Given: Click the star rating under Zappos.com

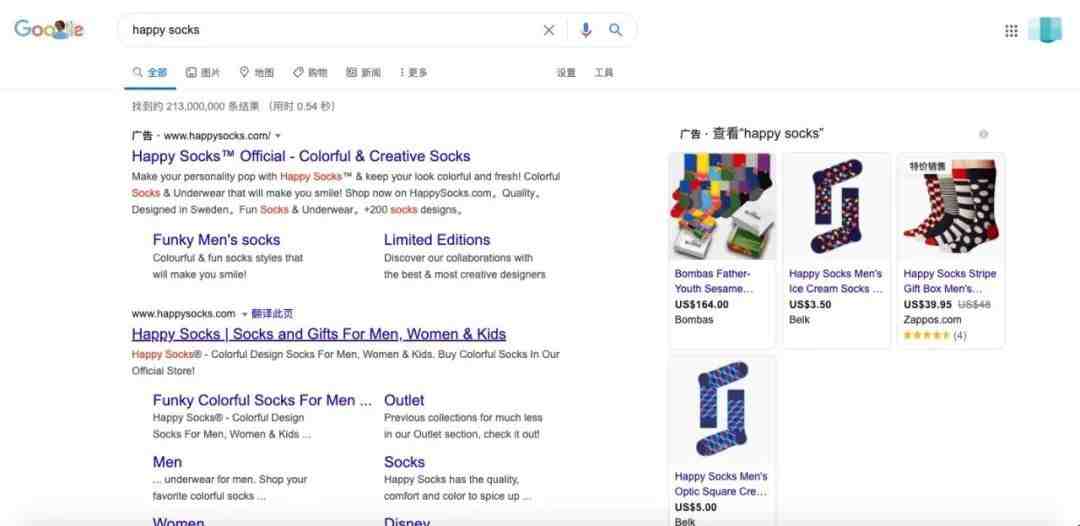Looking at the screenshot, I should click(926, 335).
